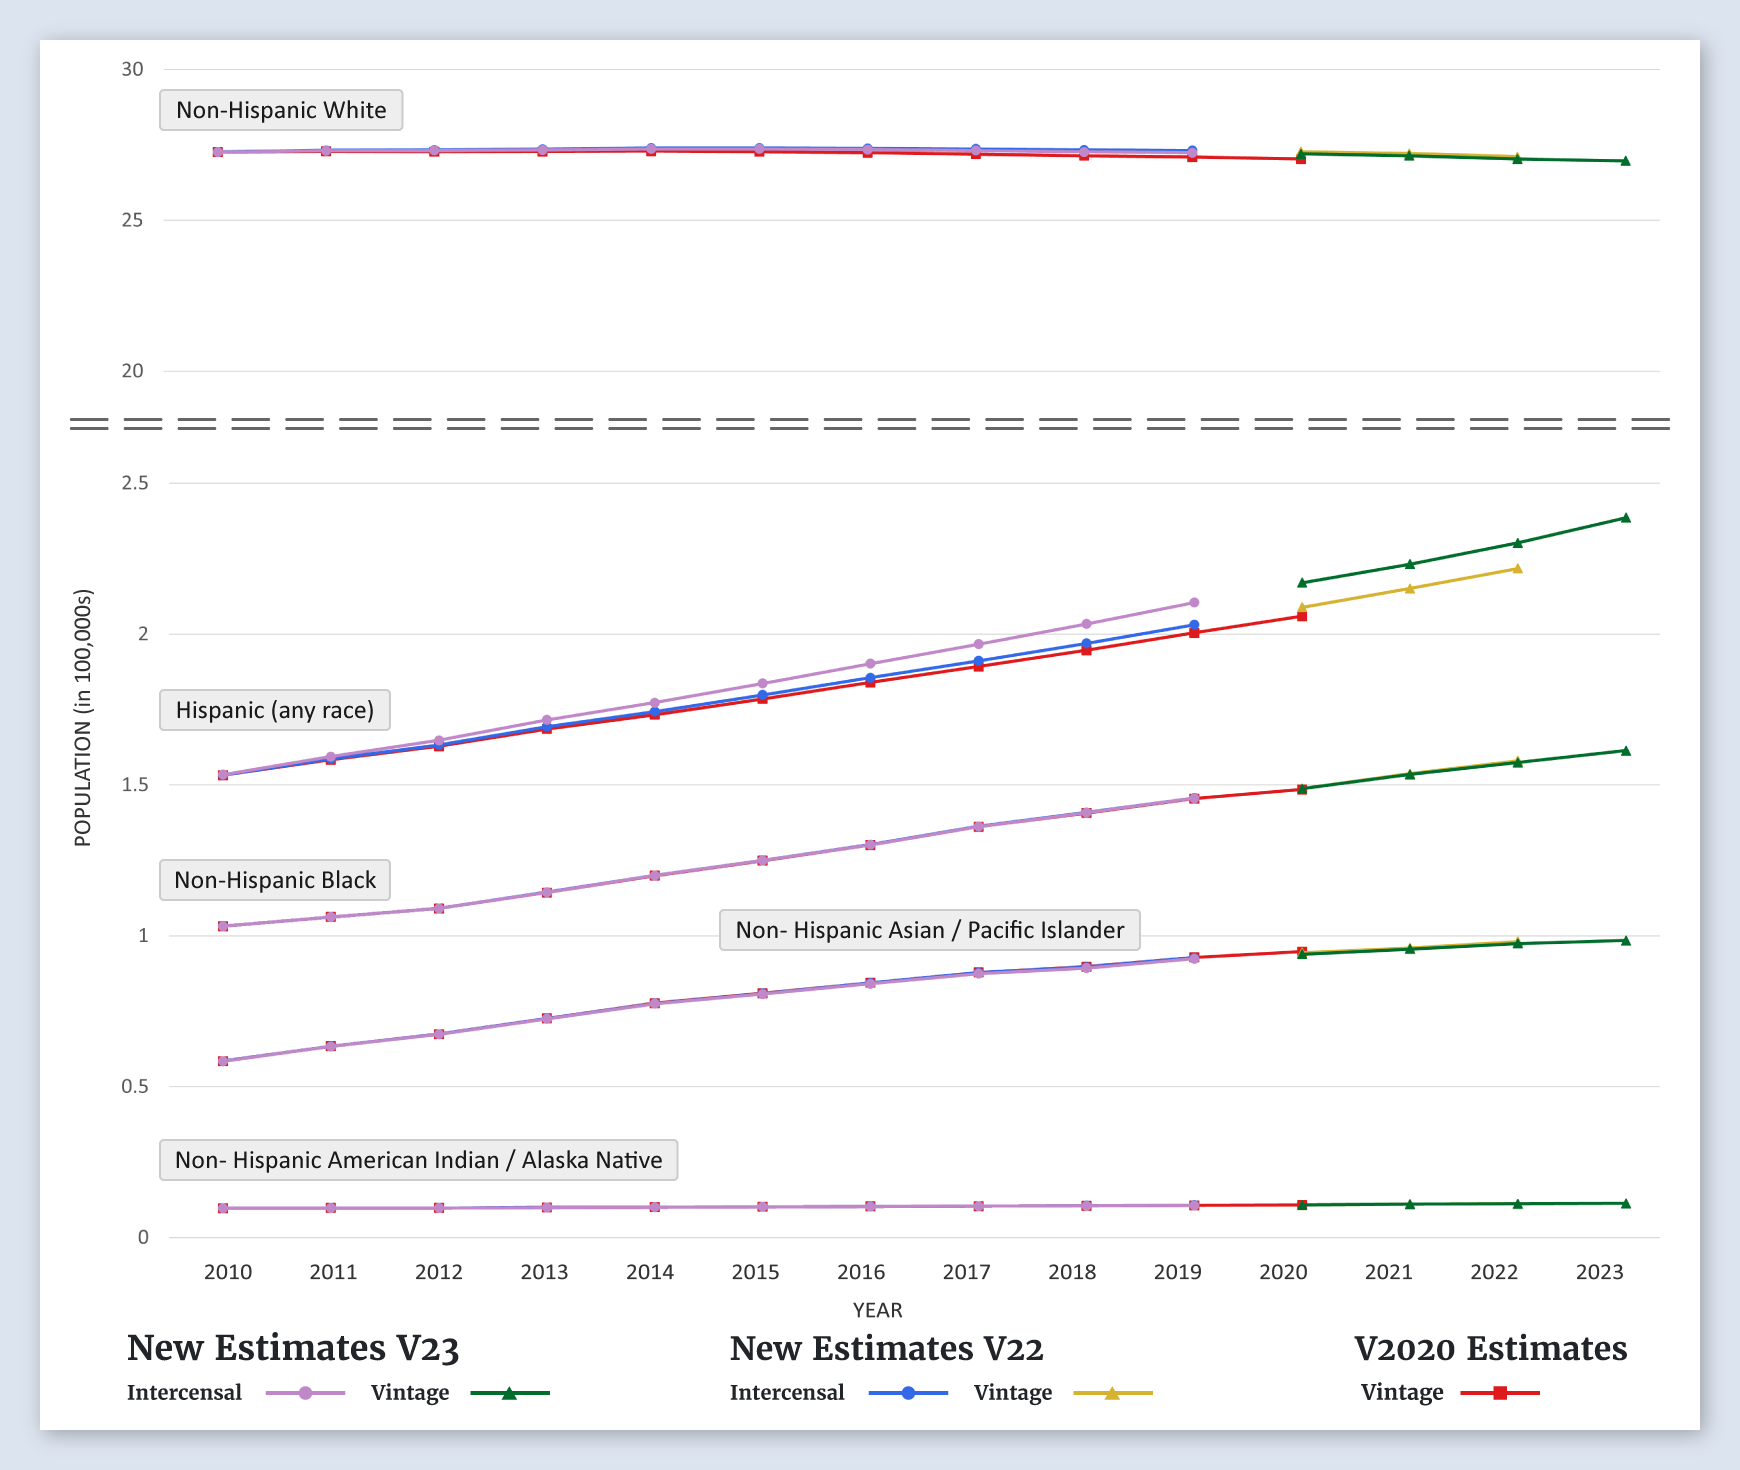The image size is (1740, 1470).
Task: Click the New Estimates V22 legend heading
Action: 886,1348
